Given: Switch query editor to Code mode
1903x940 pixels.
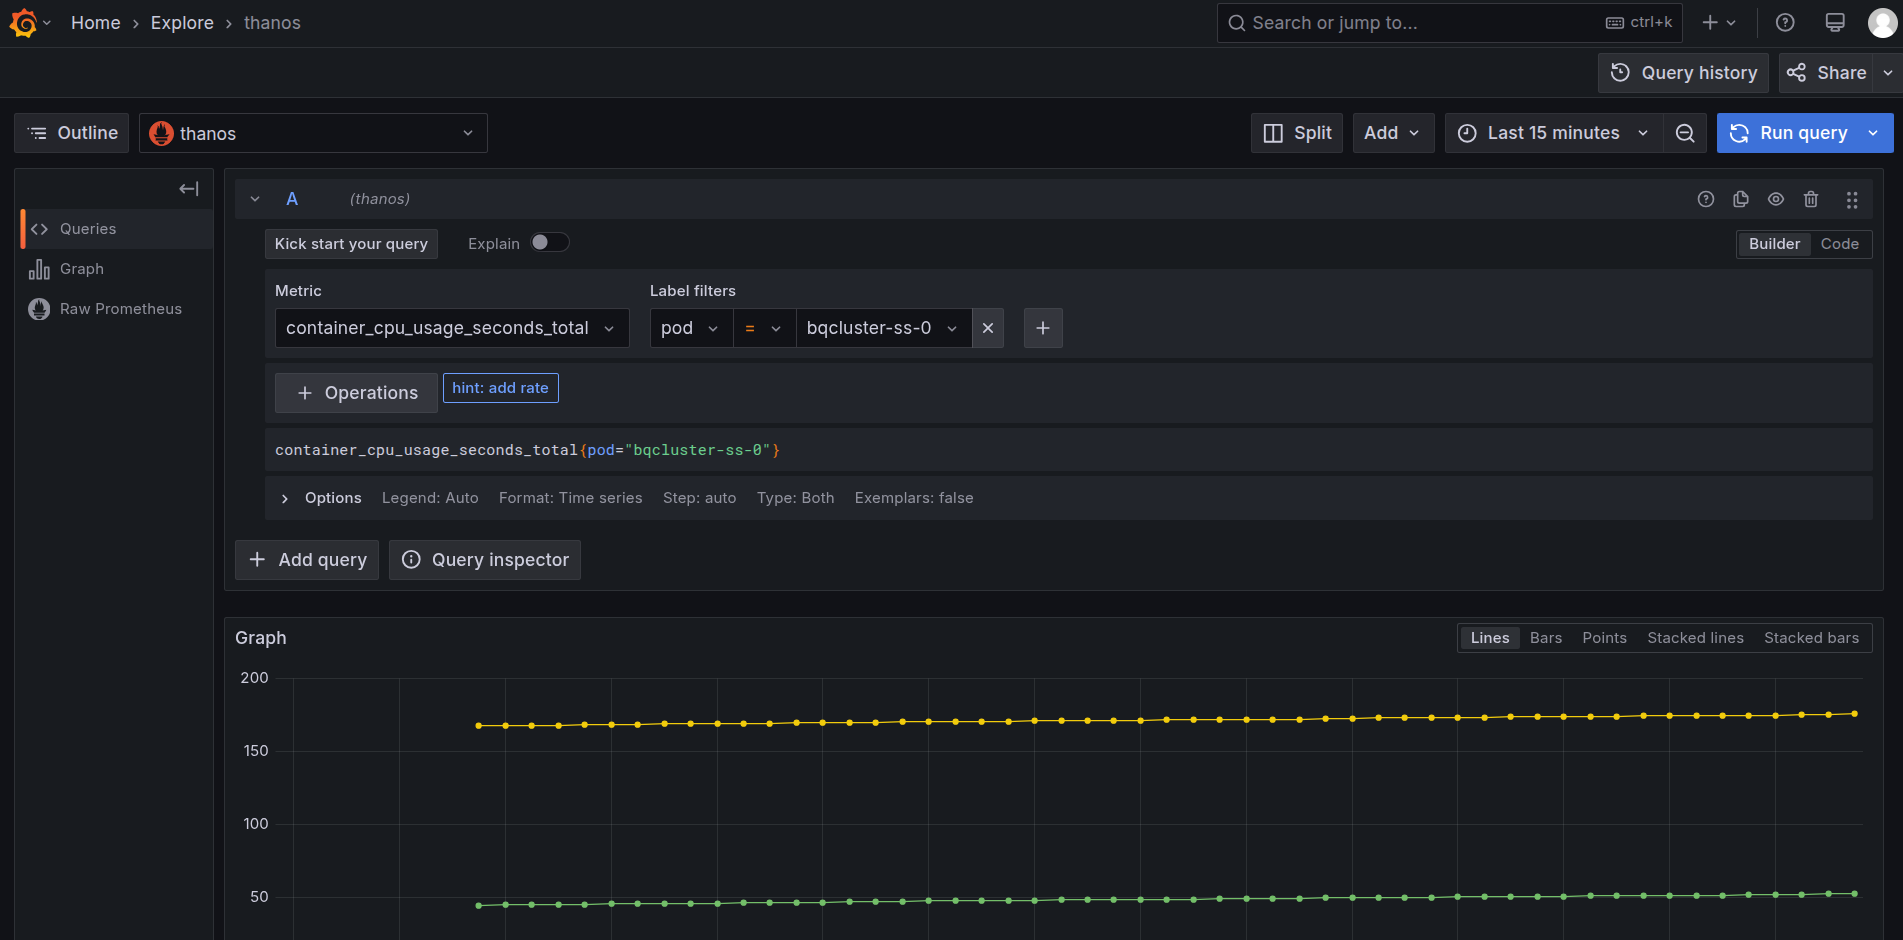Looking at the screenshot, I should (x=1839, y=244).
